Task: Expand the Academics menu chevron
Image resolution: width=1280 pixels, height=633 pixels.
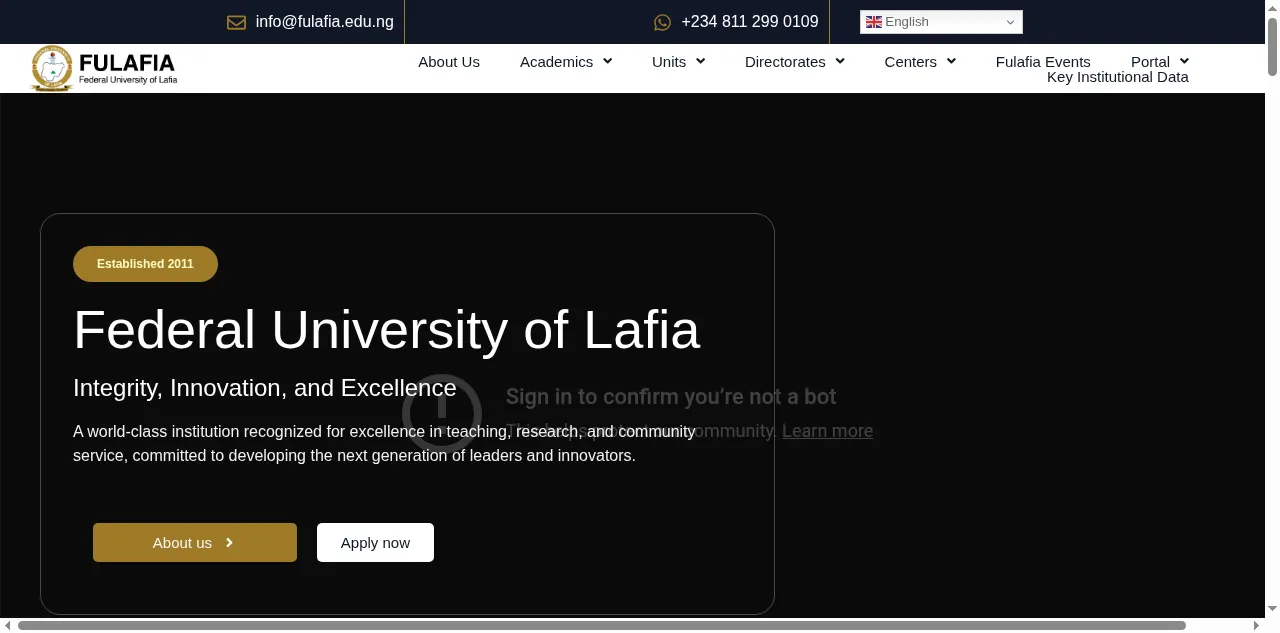Action: (x=607, y=61)
